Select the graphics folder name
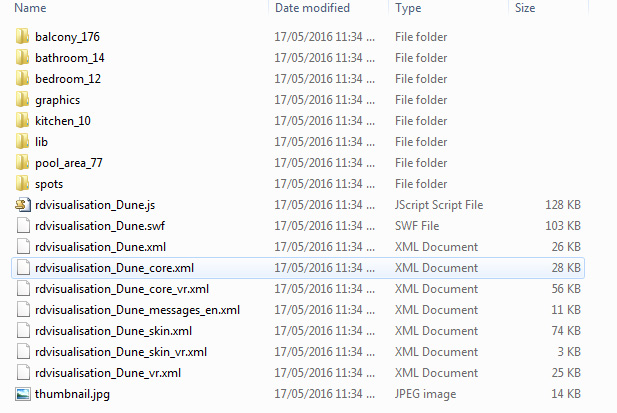Viewport: 617px width, 413px height. (57, 100)
